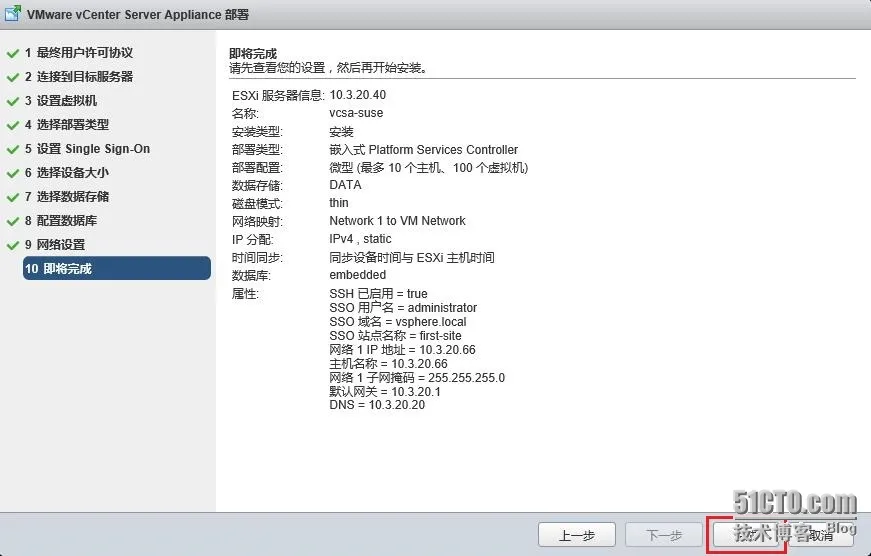Image resolution: width=871 pixels, height=556 pixels.
Task: Click the database value embedded
Action: coord(358,275)
